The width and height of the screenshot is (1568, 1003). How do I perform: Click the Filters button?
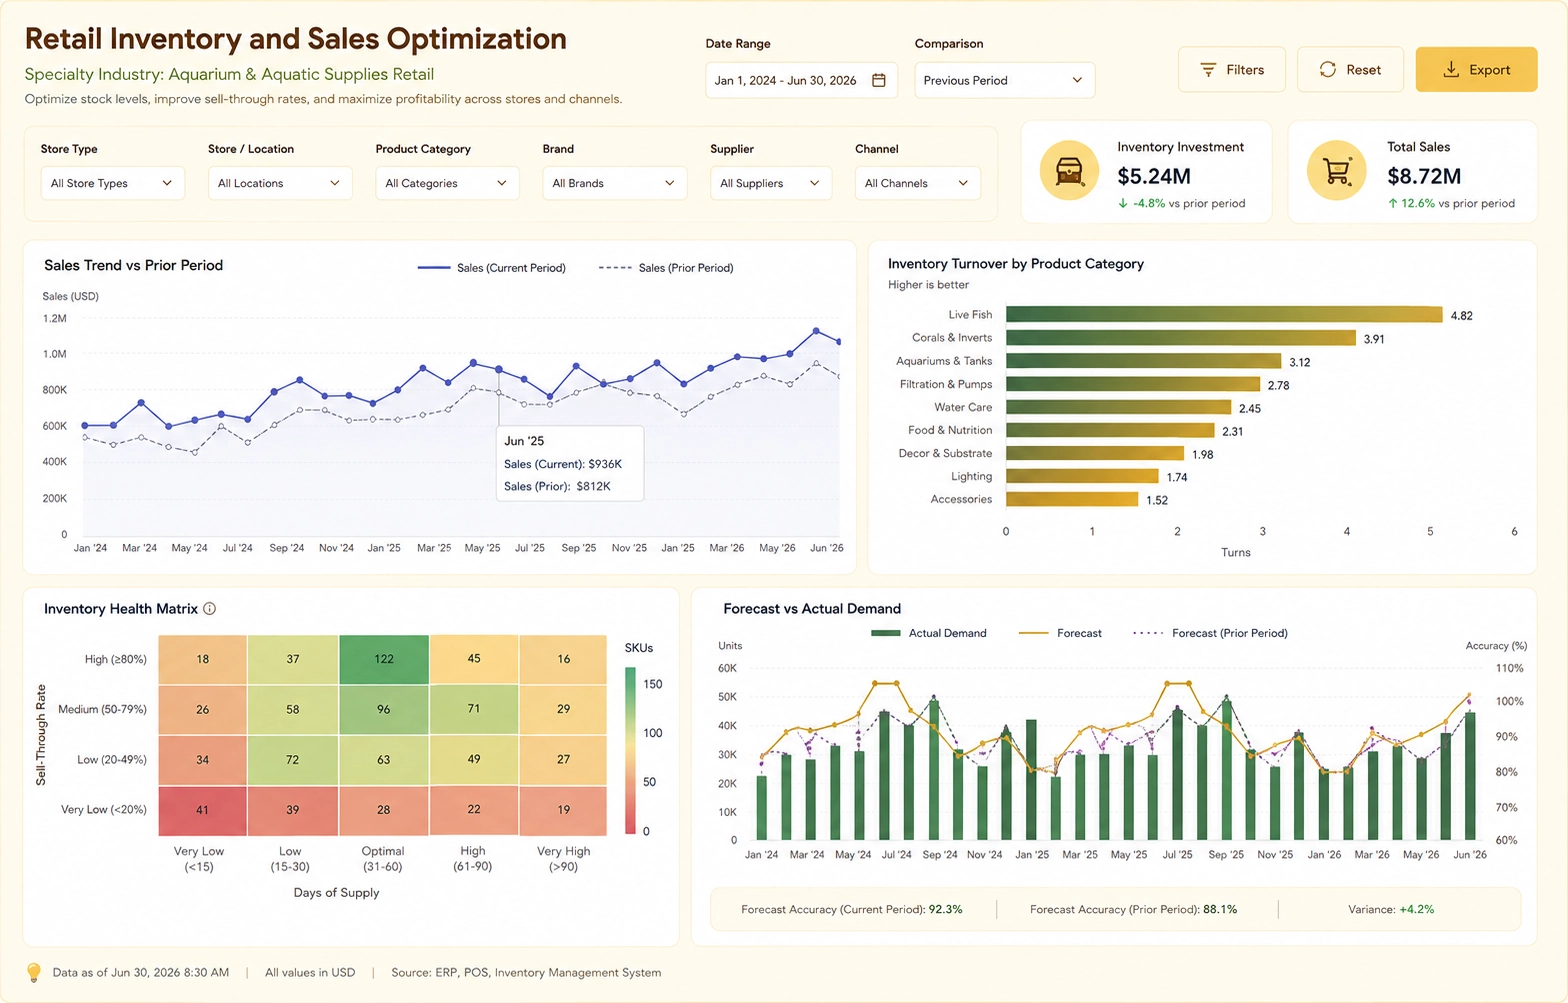pyautogui.click(x=1232, y=70)
